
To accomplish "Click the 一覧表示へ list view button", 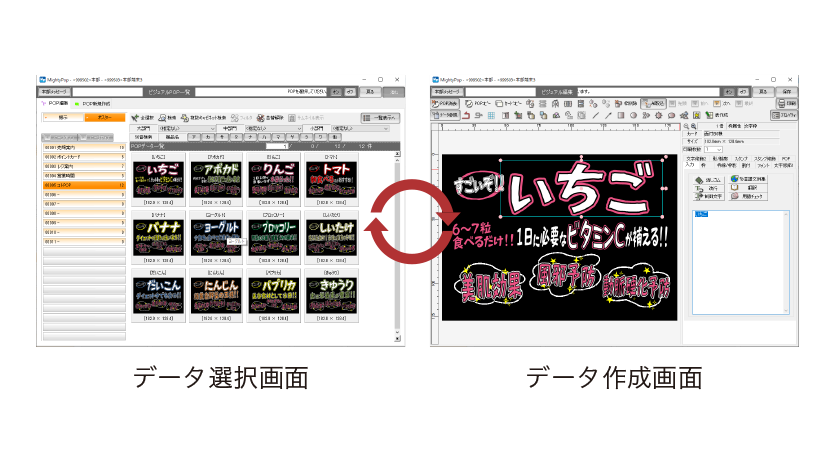I will tap(378, 117).
